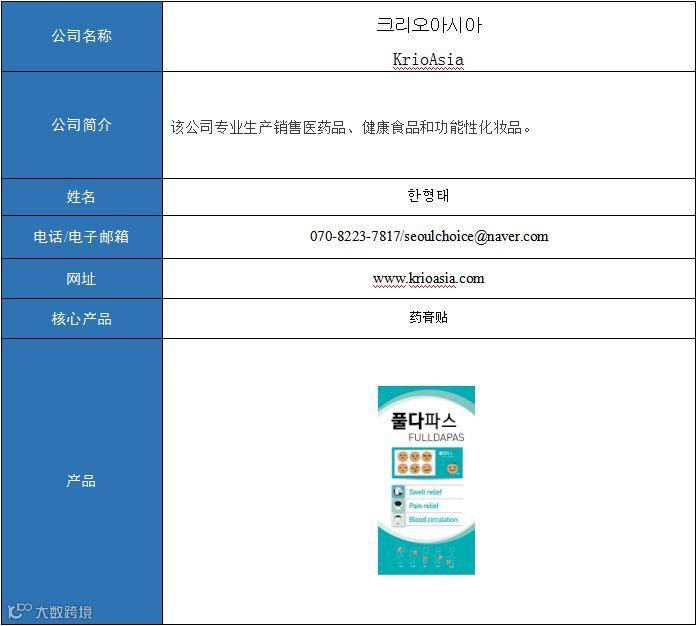Select the contact name 한형태
The height and width of the screenshot is (626, 697).
pyautogui.click(x=428, y=195)
